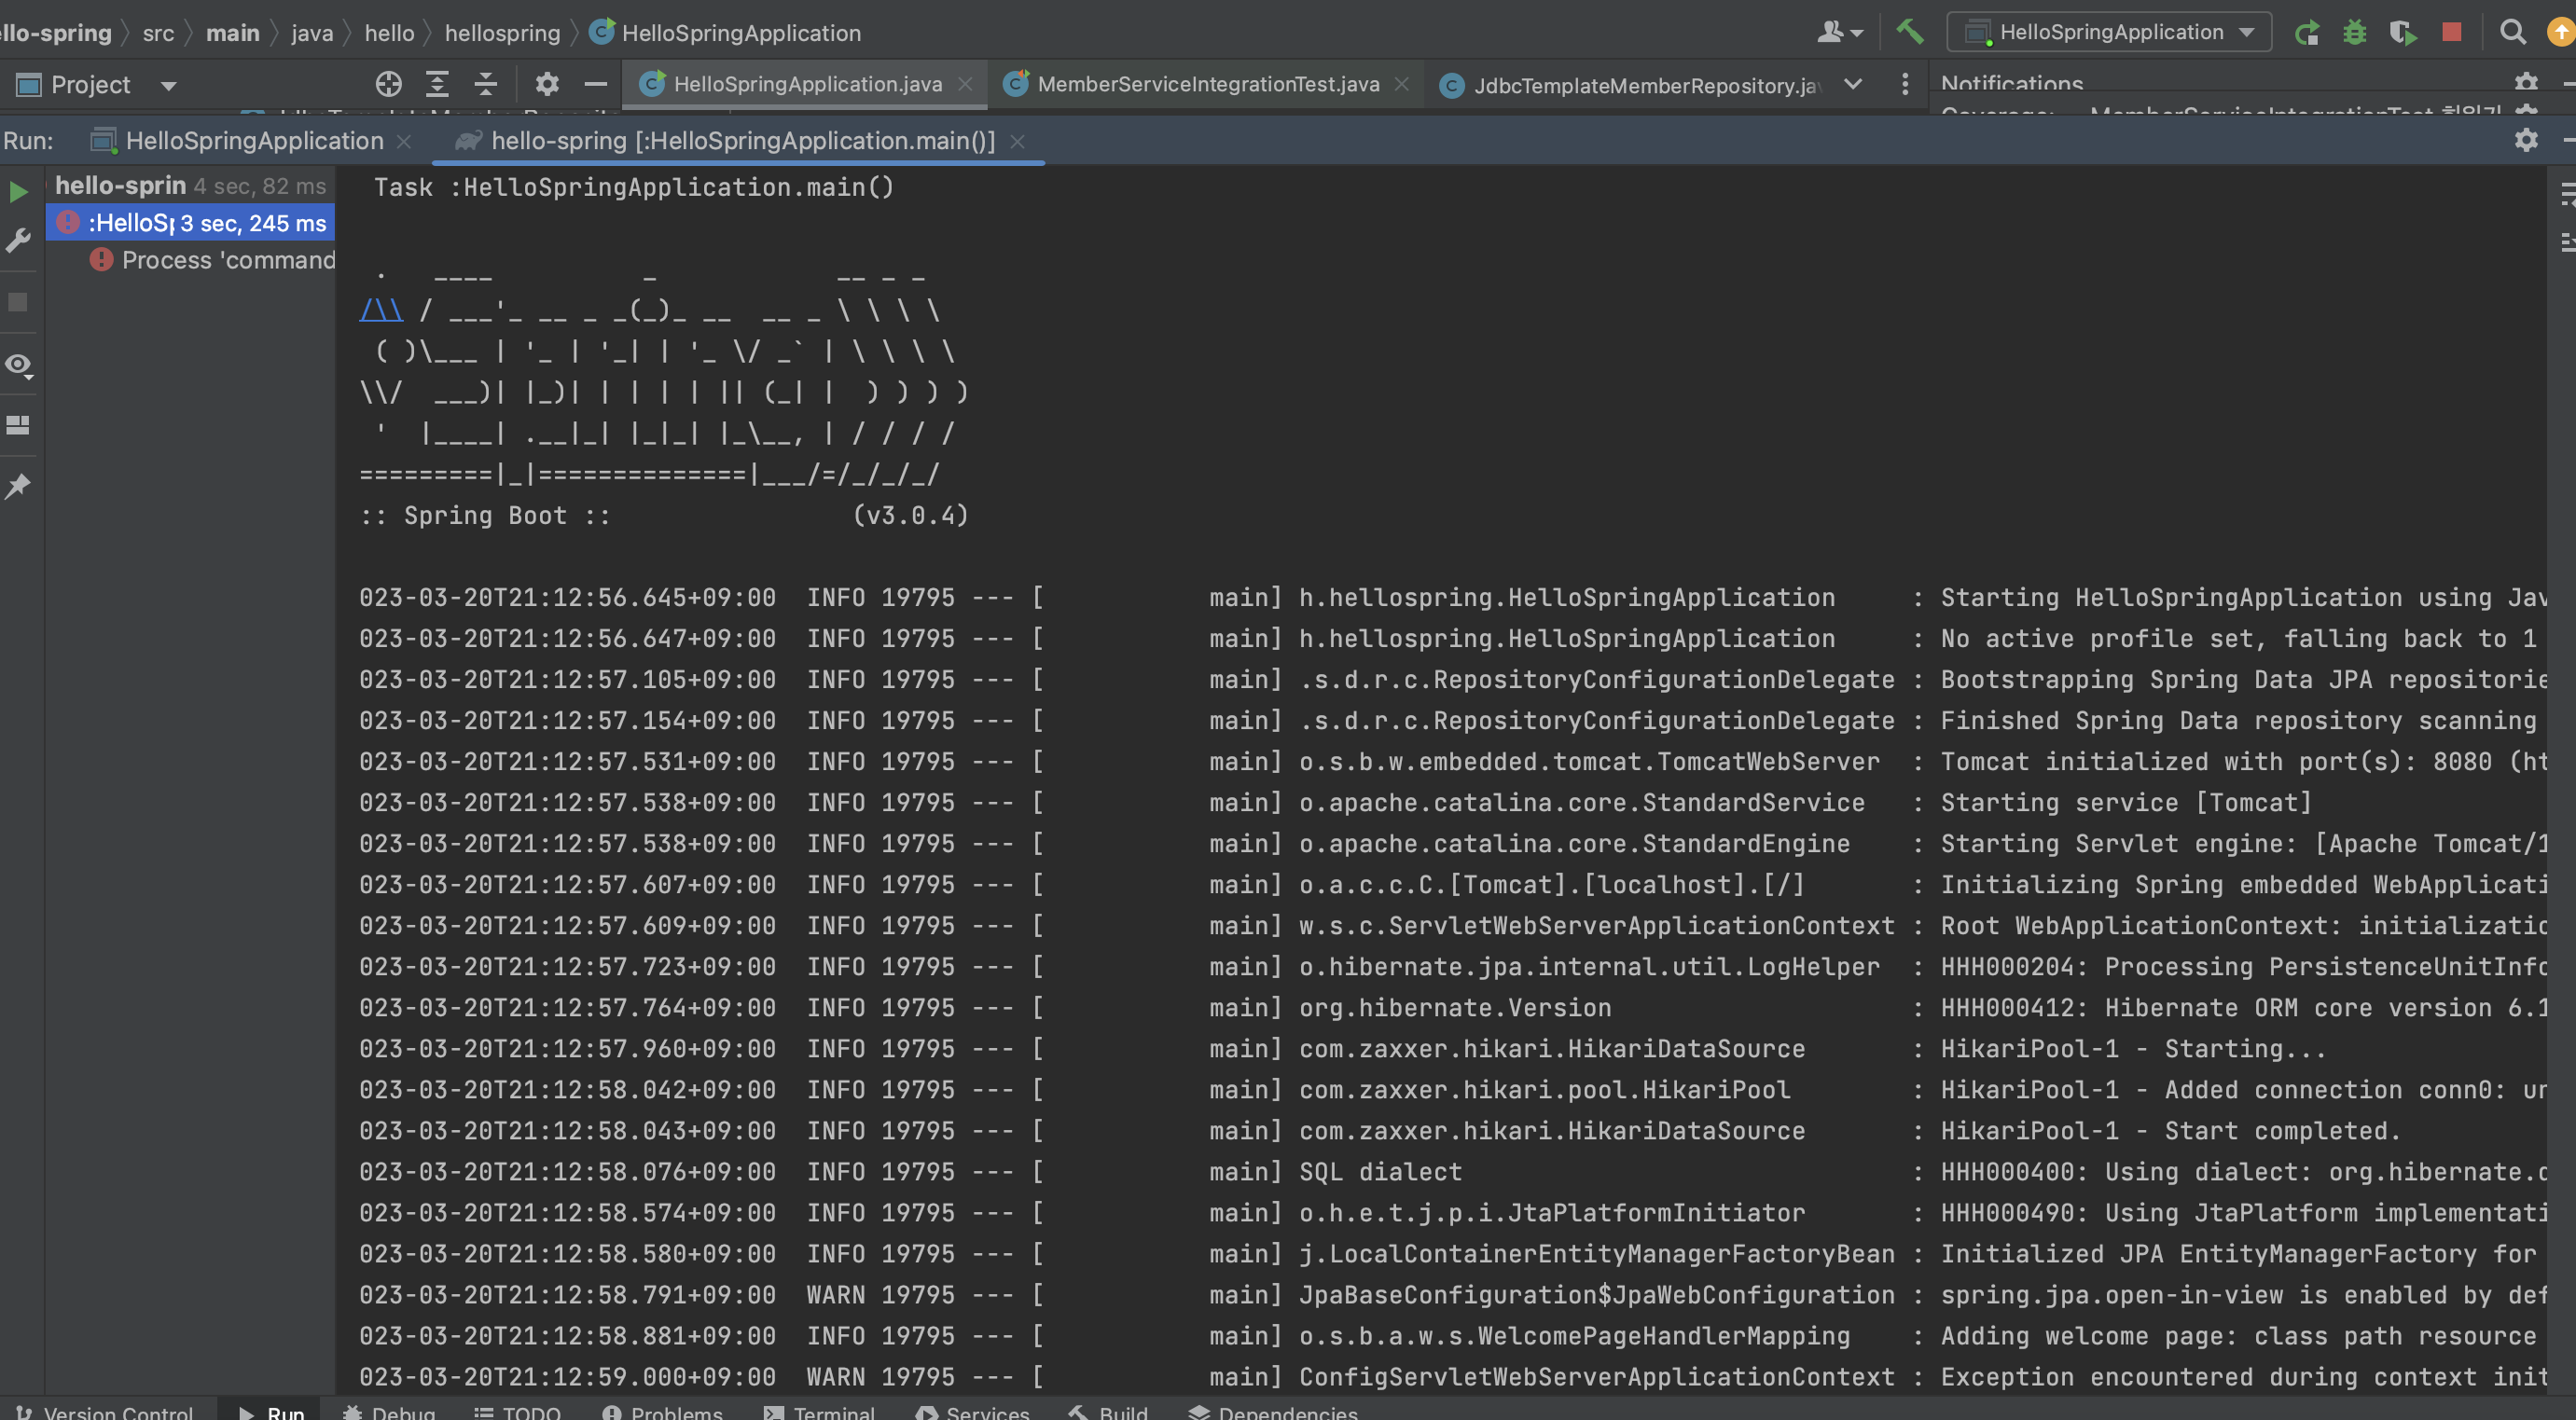Click the layout icon in Run sidebar
This screenshot has height=1420, width=2576.
[x=18, y=425]
